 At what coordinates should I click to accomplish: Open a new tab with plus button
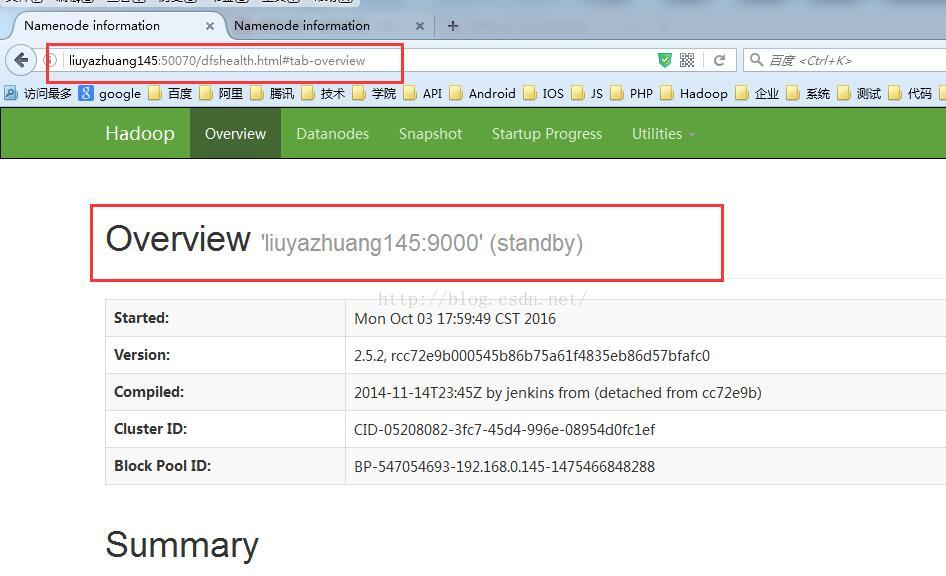click(452, 26)
